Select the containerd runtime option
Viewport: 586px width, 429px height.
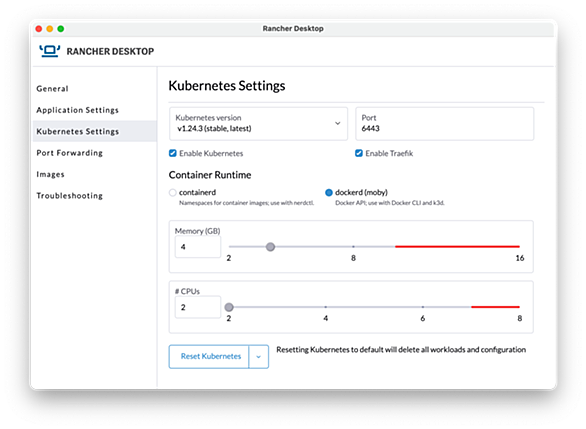click(x=172, y=193)
